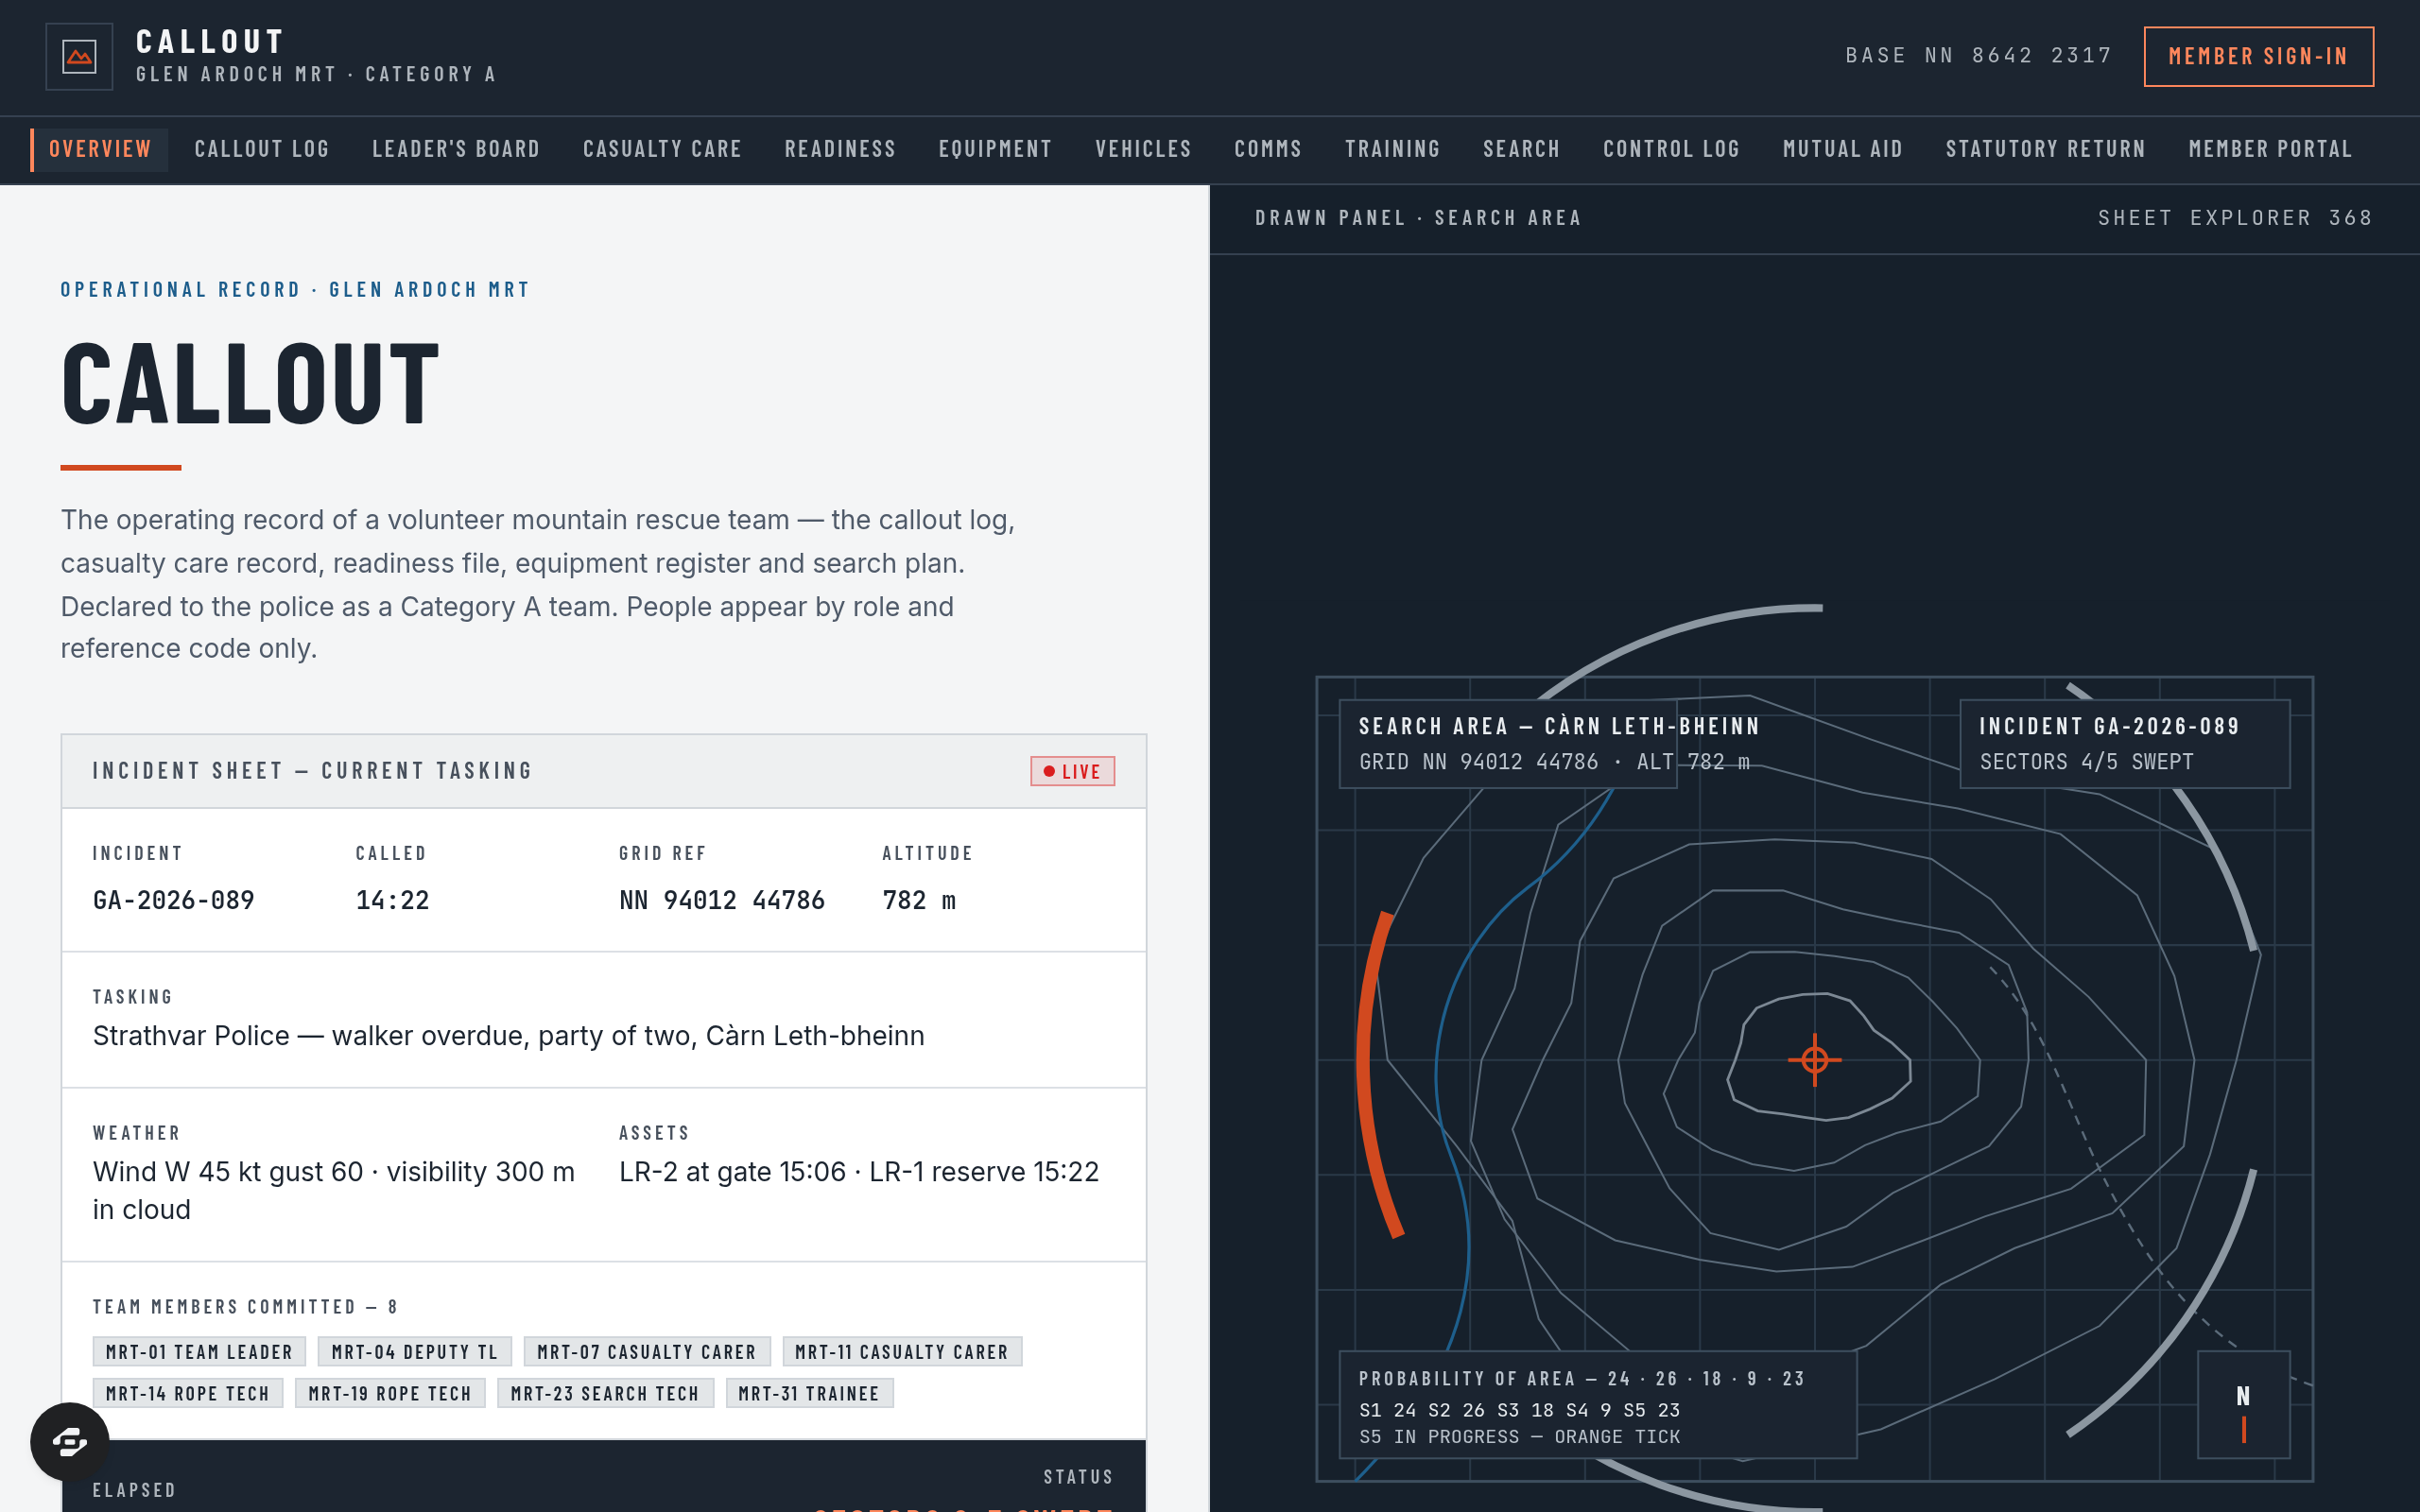This screenshot has height=1512, width=2420.
Task: Click the MRT-31 Trainee tag
Action: point(808,1393)
